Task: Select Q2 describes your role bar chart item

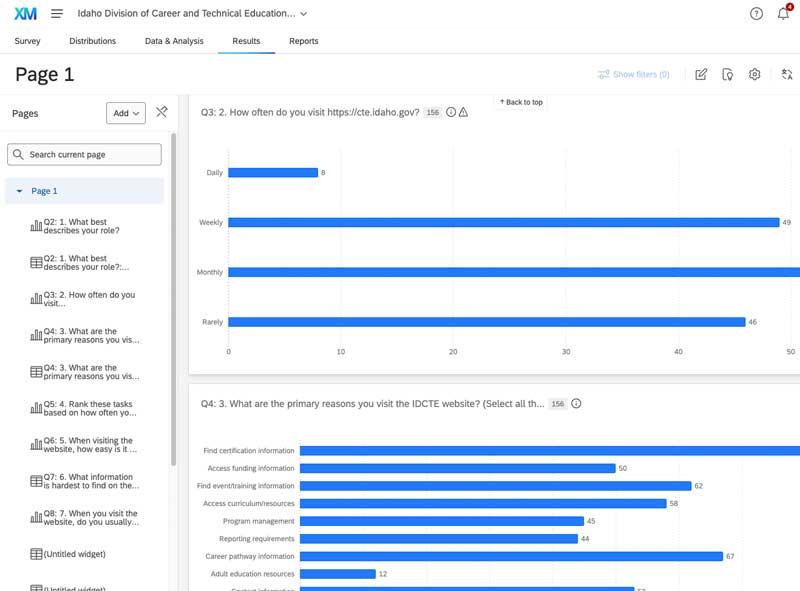Action: [x=84, y=226]
